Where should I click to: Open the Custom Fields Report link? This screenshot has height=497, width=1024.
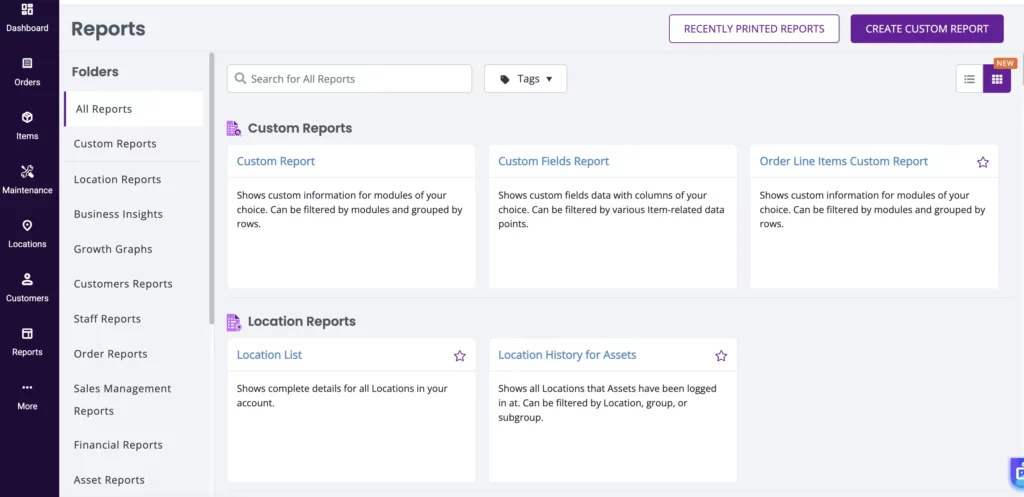553,161
